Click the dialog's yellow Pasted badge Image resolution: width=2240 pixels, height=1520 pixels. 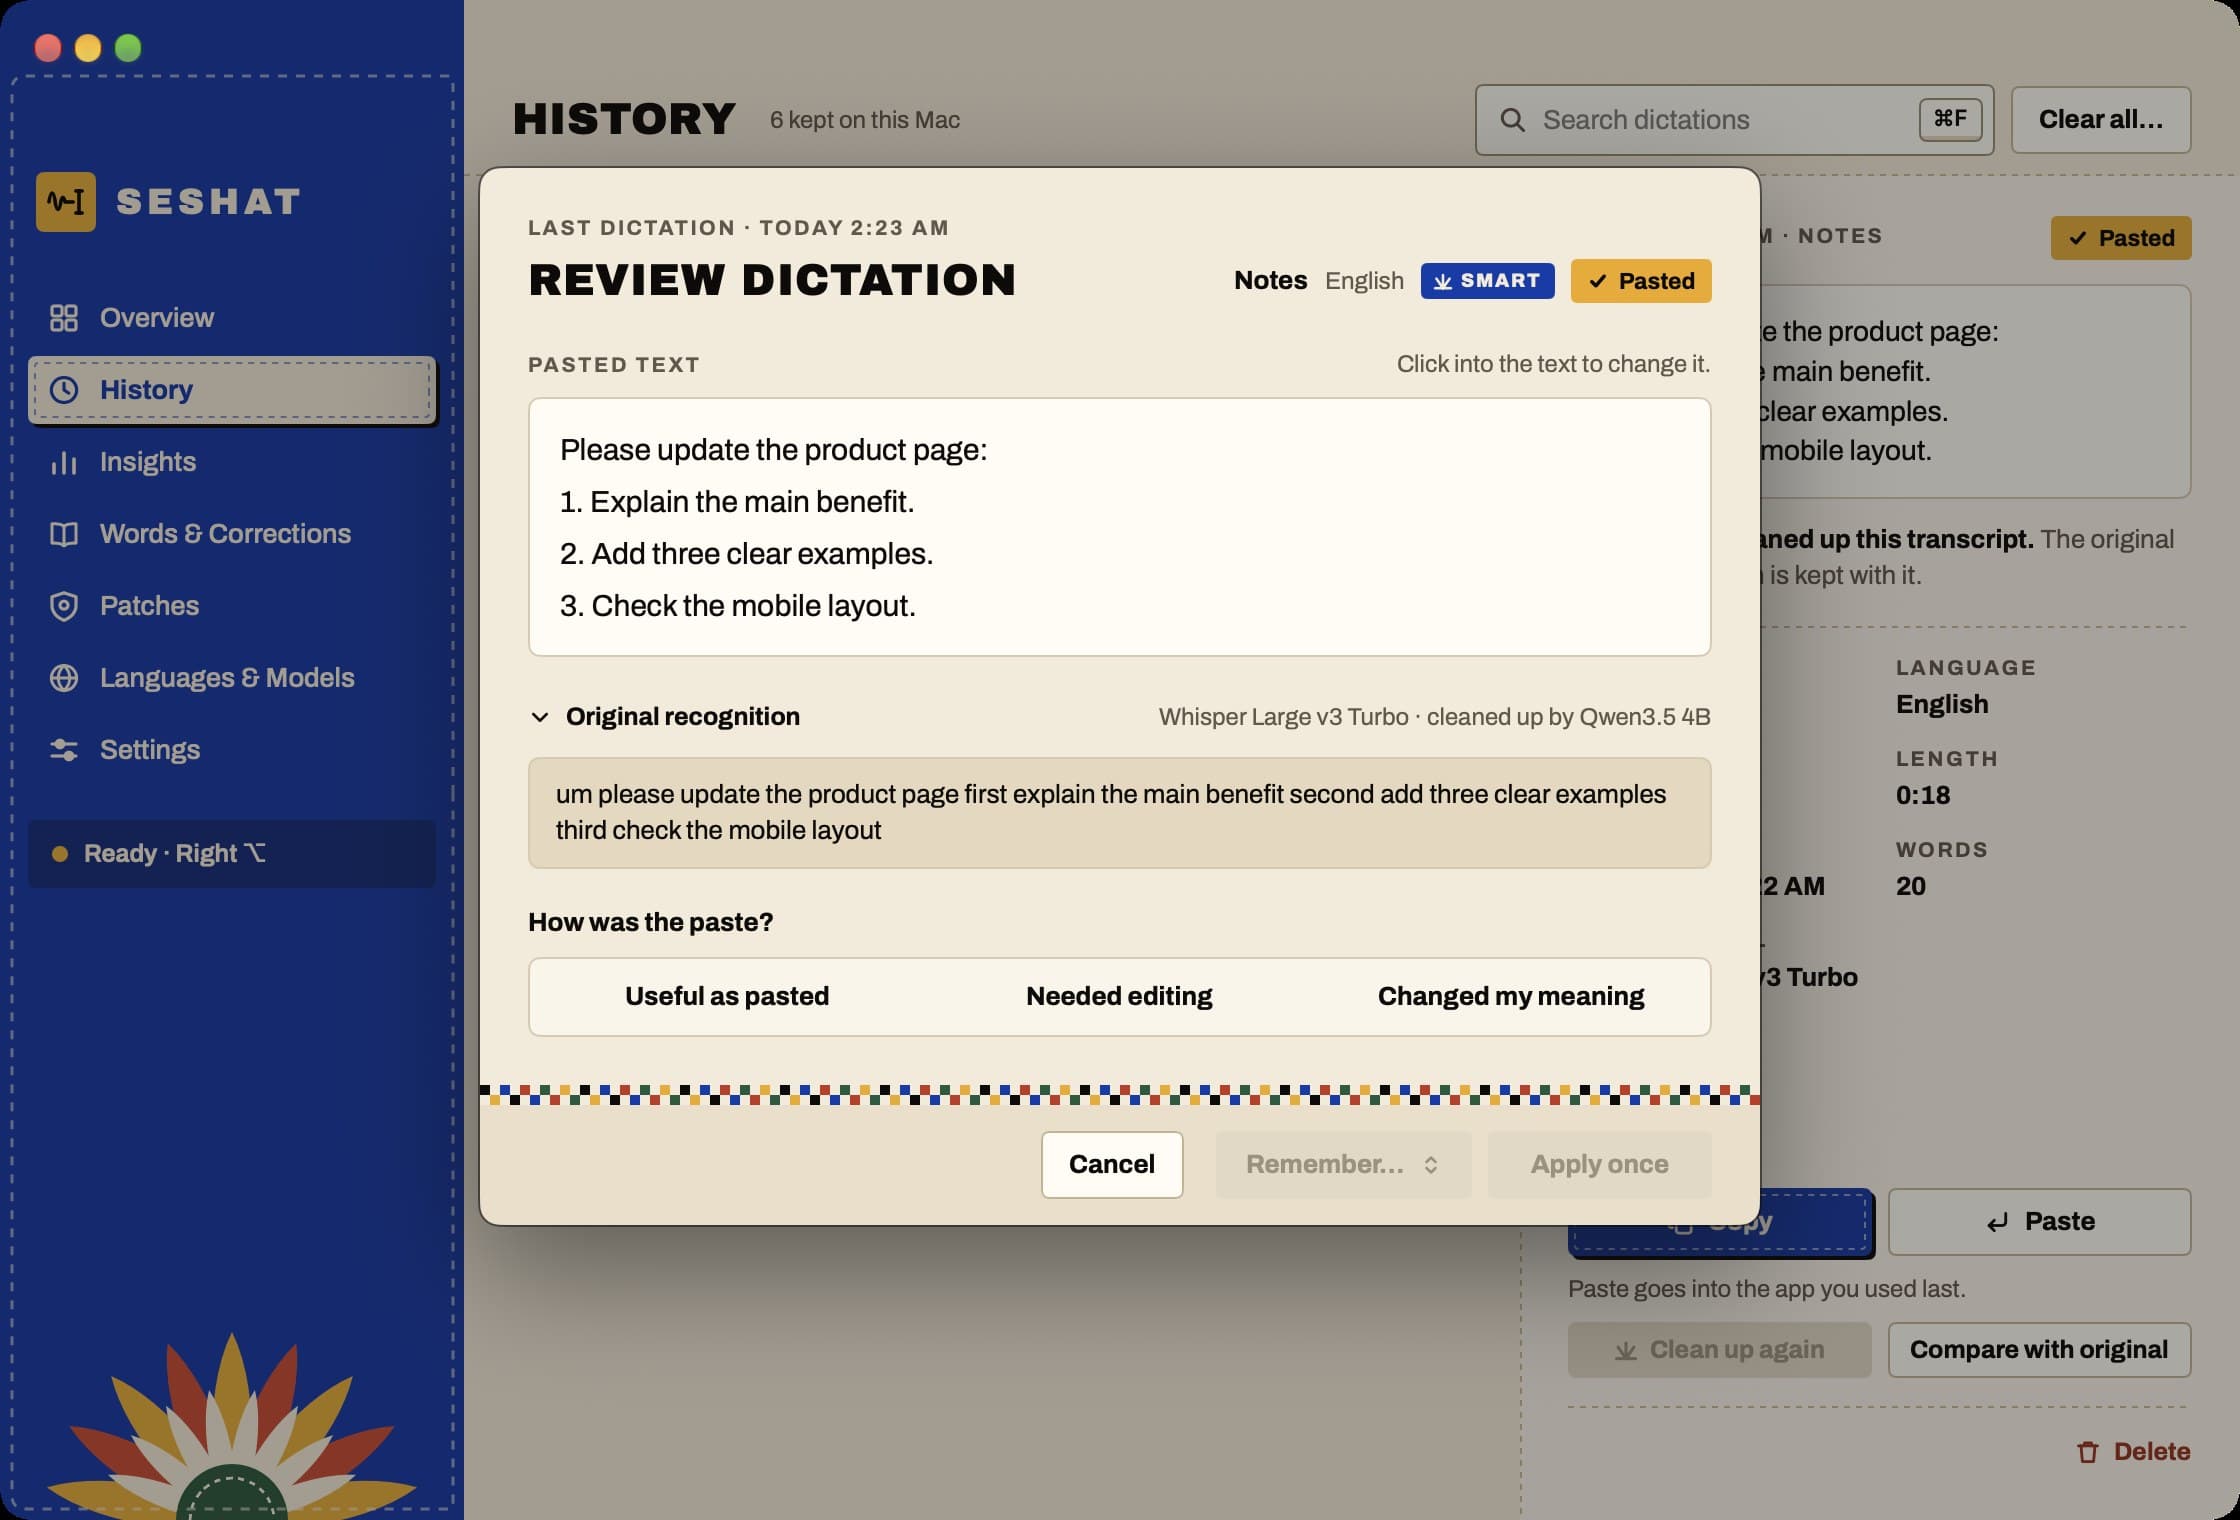point(1641,281)
